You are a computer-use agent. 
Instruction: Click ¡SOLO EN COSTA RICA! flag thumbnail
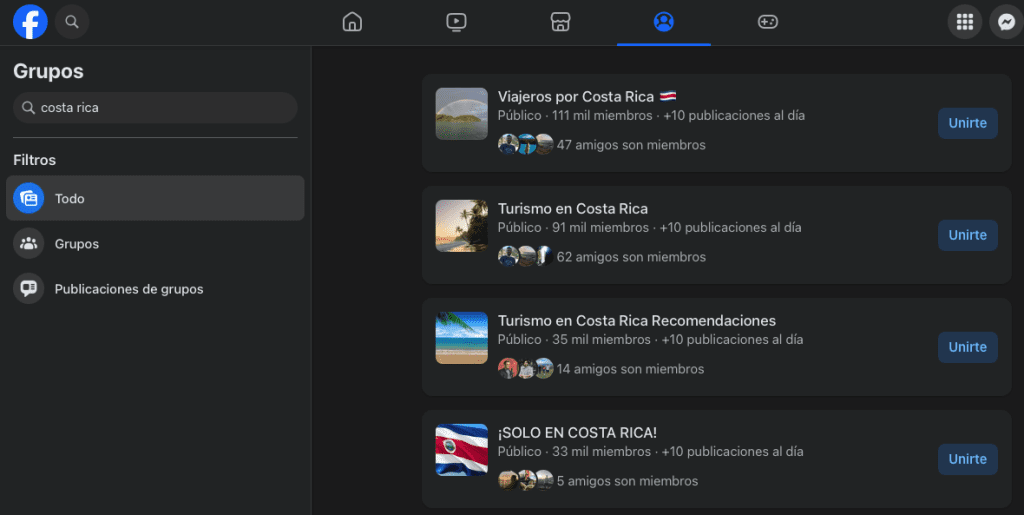pos(462,450)
